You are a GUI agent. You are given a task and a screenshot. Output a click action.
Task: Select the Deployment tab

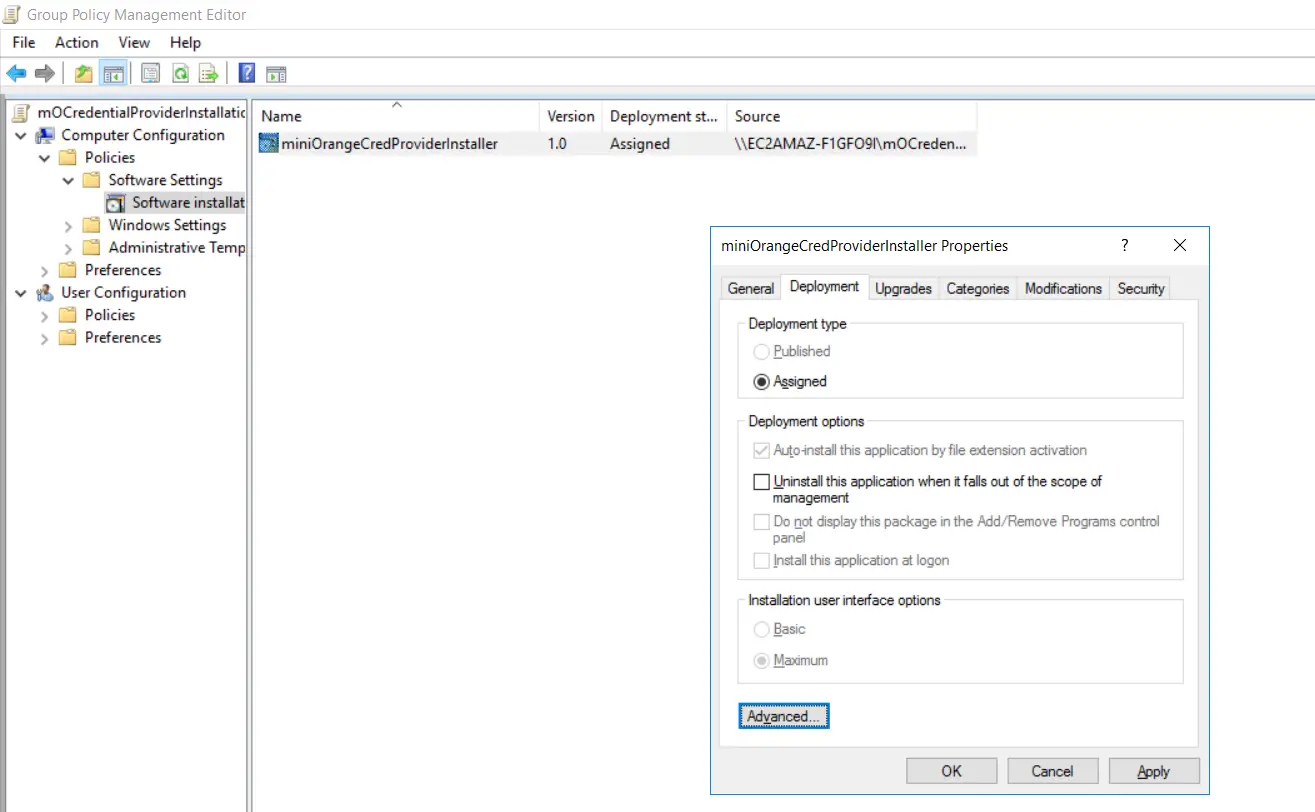click(x=824, y=286)
